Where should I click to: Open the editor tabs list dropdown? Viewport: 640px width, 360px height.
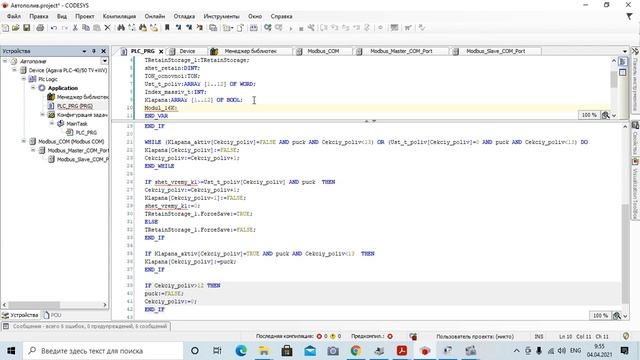(x=624, y=51)
